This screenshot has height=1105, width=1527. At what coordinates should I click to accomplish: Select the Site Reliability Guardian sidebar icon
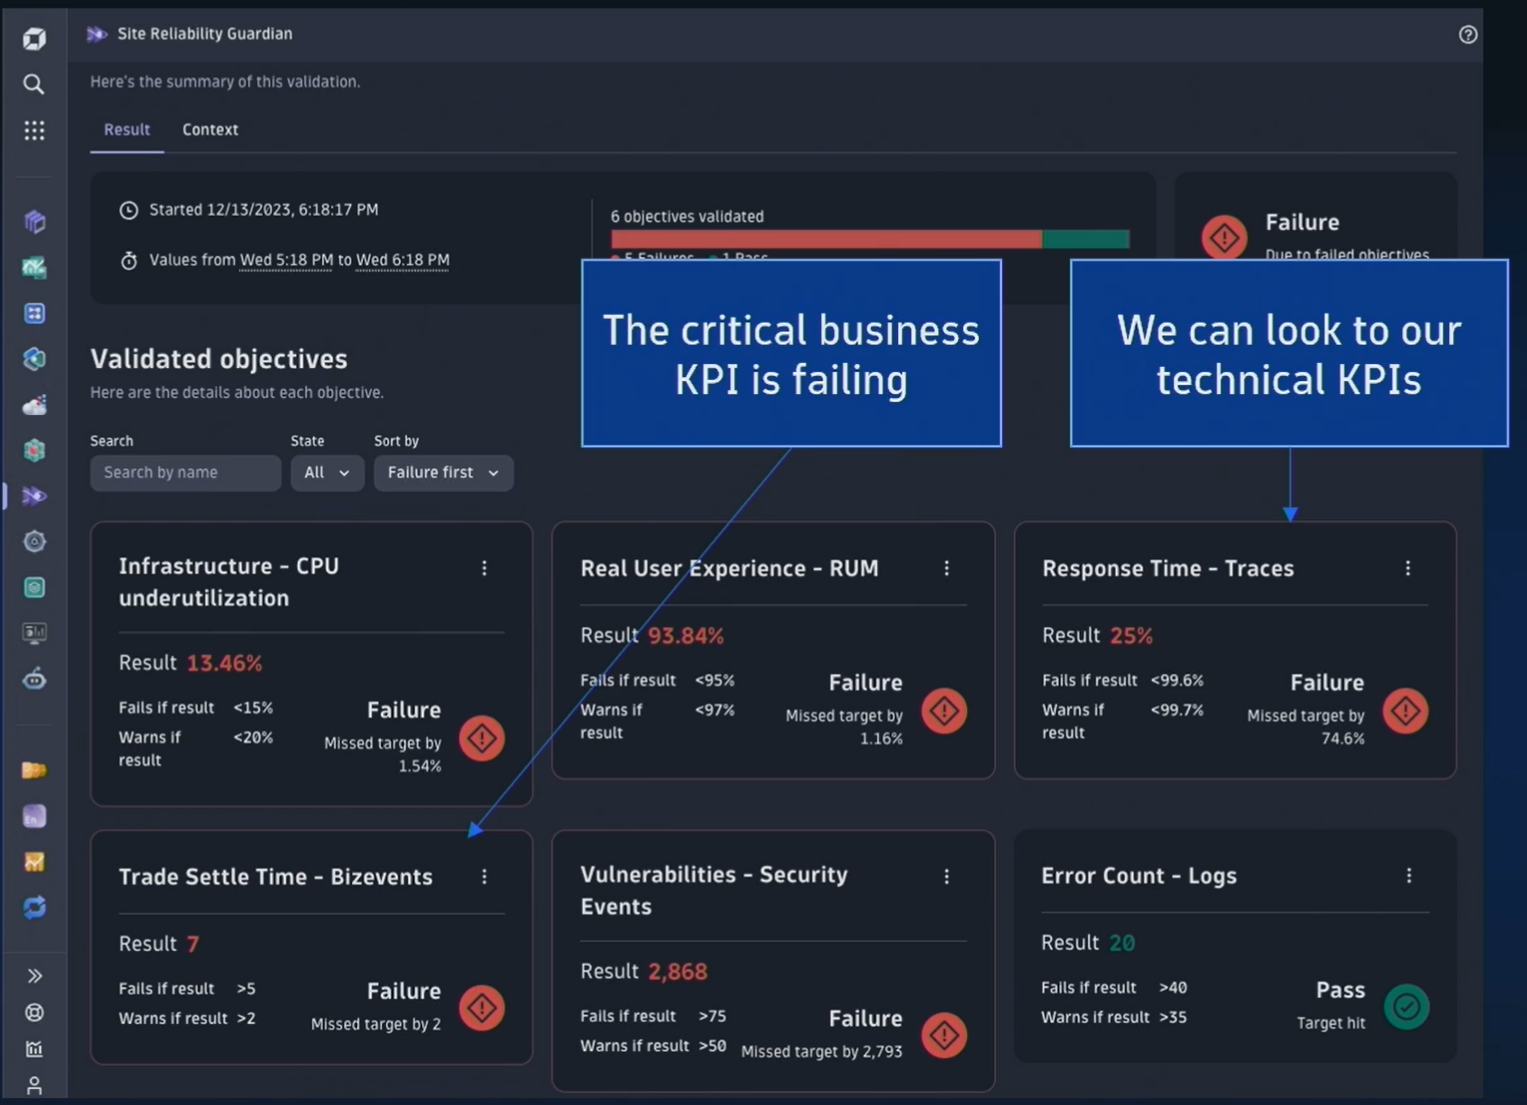[33, 495]
